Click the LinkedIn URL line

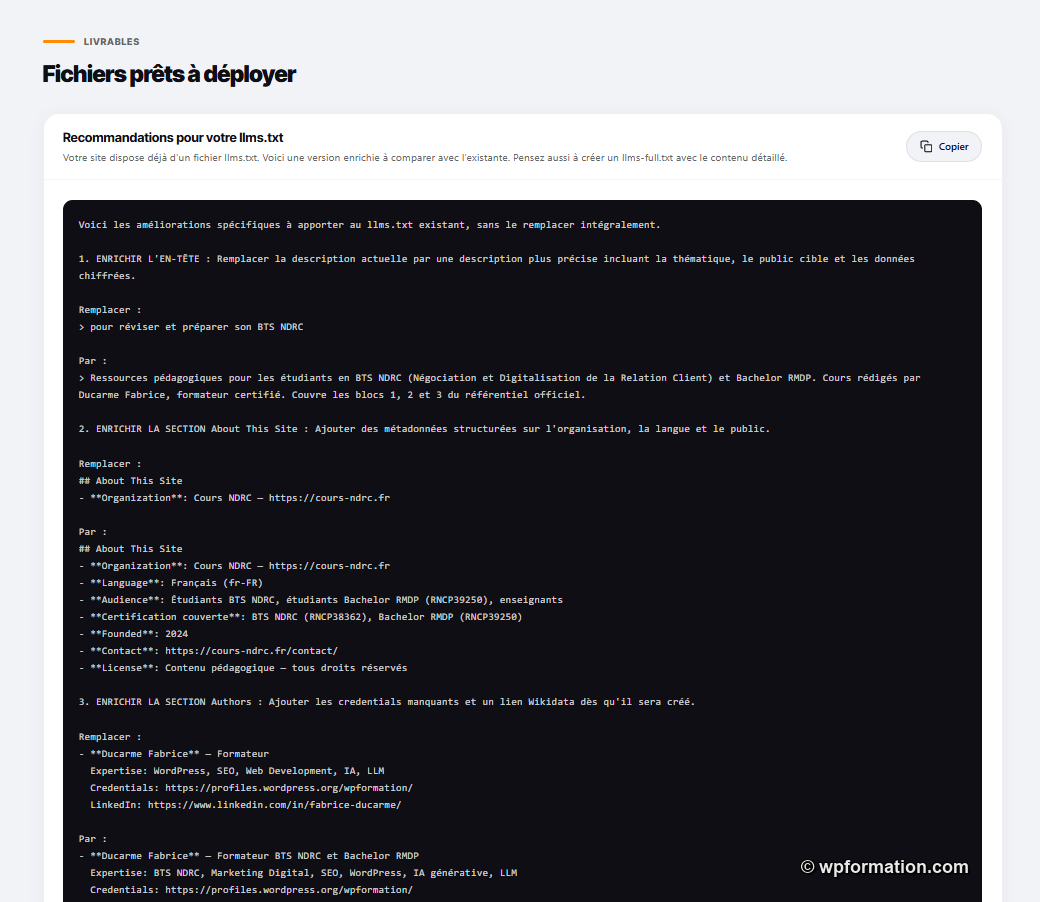pos(245,805)
